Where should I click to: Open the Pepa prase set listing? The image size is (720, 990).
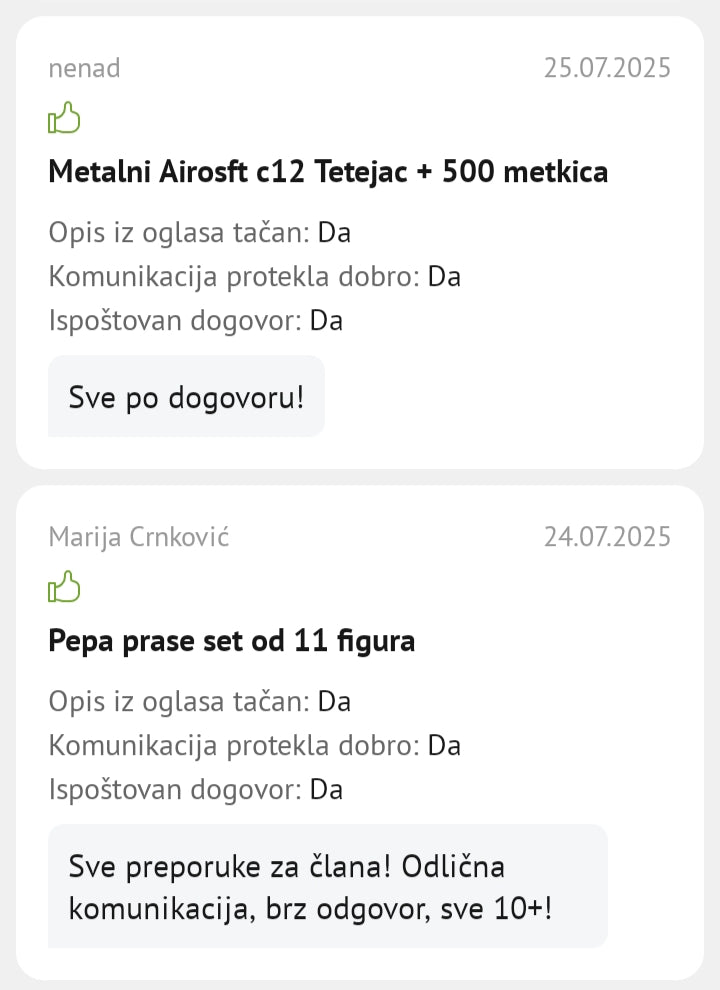coord(231,640)
